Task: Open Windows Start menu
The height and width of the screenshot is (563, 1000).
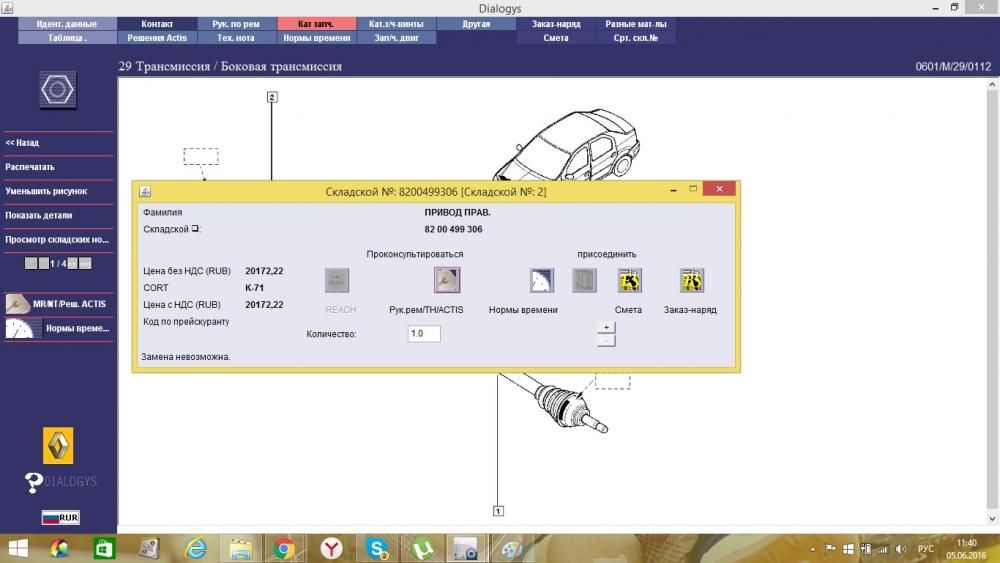Action: [18, 548]
